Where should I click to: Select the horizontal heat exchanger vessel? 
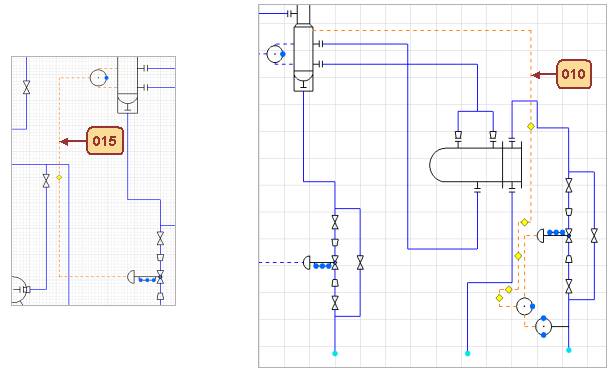[475, 165]
